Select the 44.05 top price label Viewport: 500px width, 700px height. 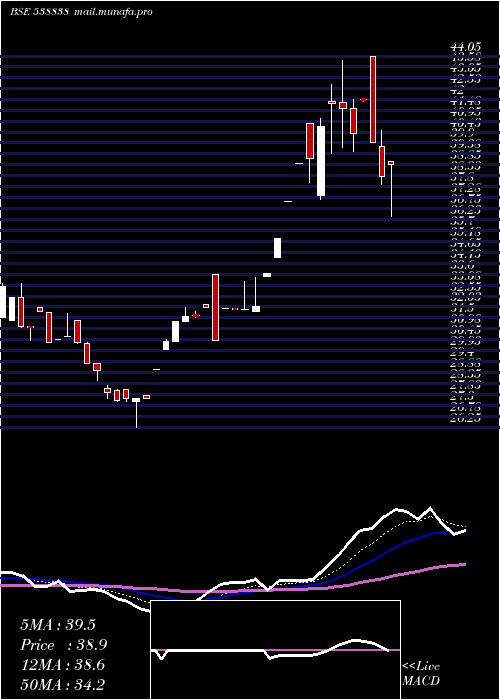pyautogui.click(x=465, y=46)
